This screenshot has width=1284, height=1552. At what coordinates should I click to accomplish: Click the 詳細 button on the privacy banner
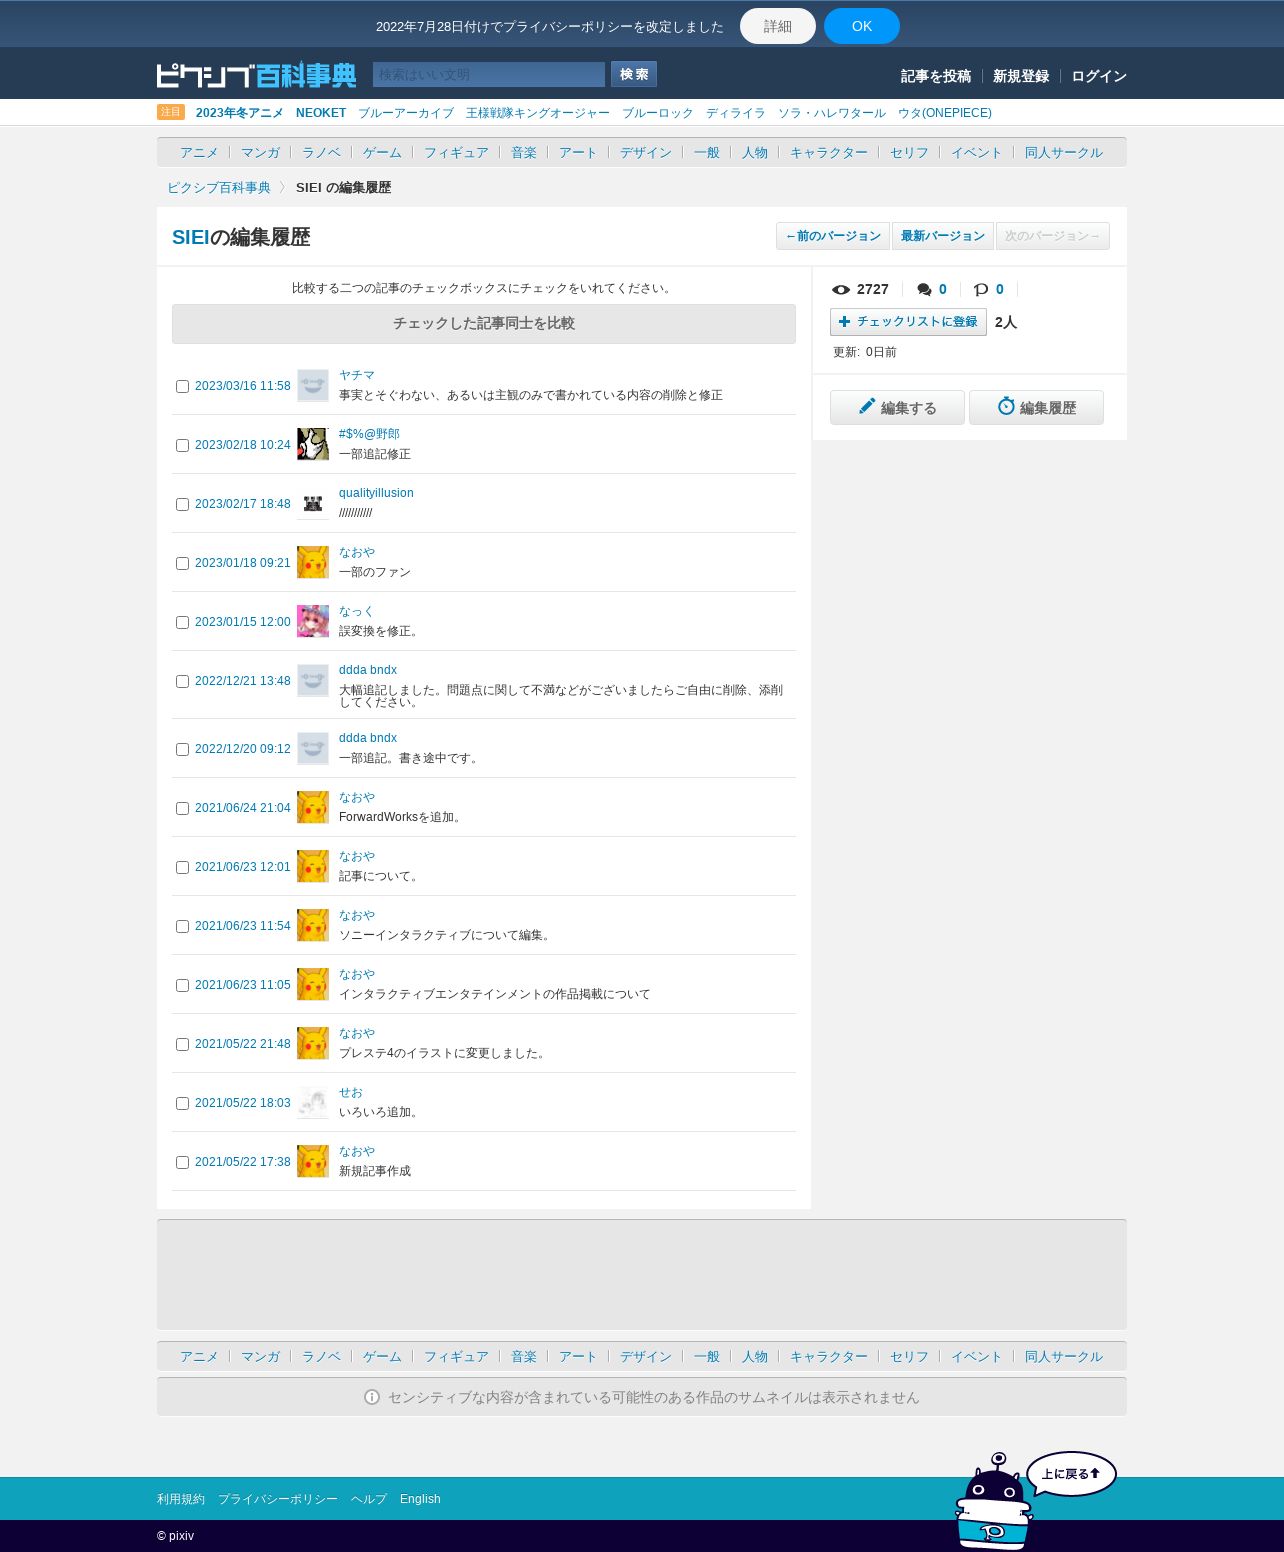coord(778,26)
